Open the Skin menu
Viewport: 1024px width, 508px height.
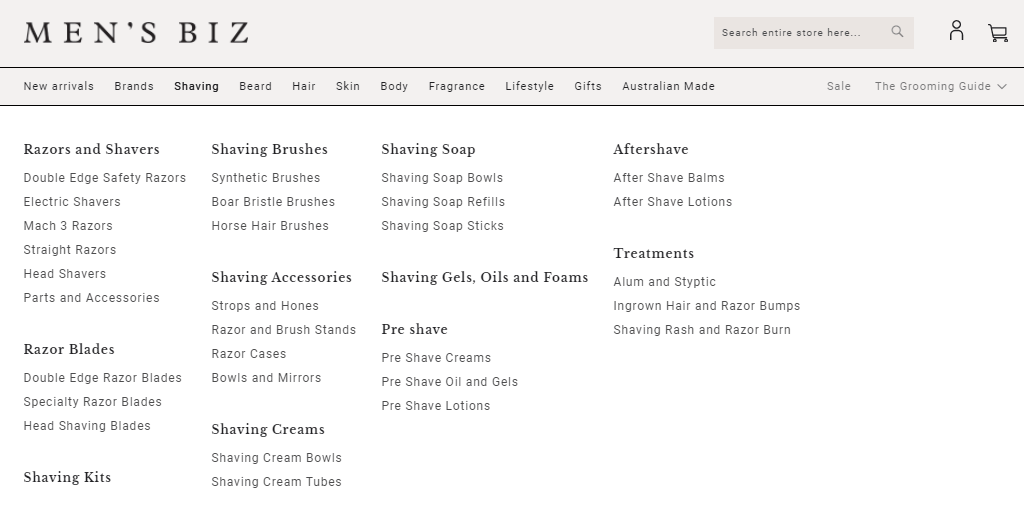(x=348, y=86)
